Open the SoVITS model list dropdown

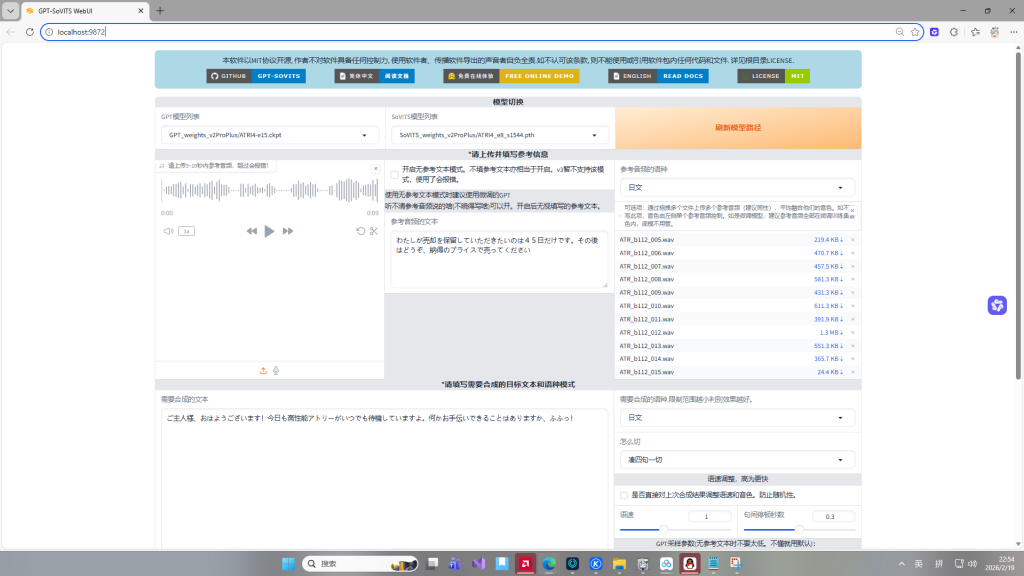499,135
